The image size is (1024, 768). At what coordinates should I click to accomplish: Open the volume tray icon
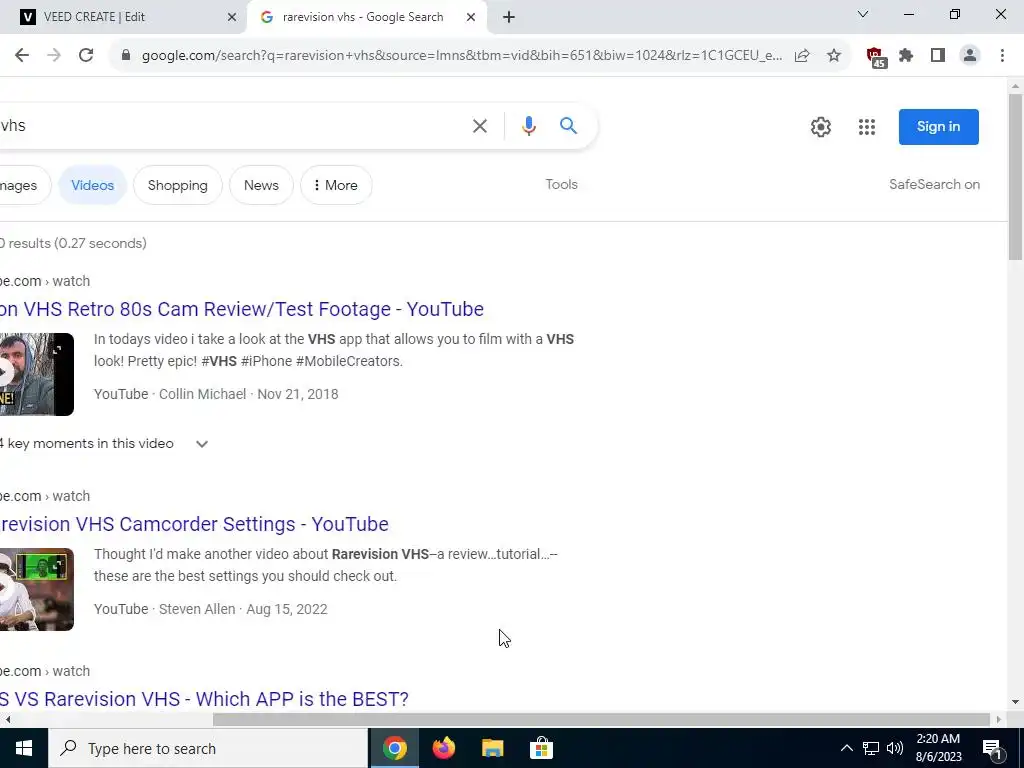(895, 748)
